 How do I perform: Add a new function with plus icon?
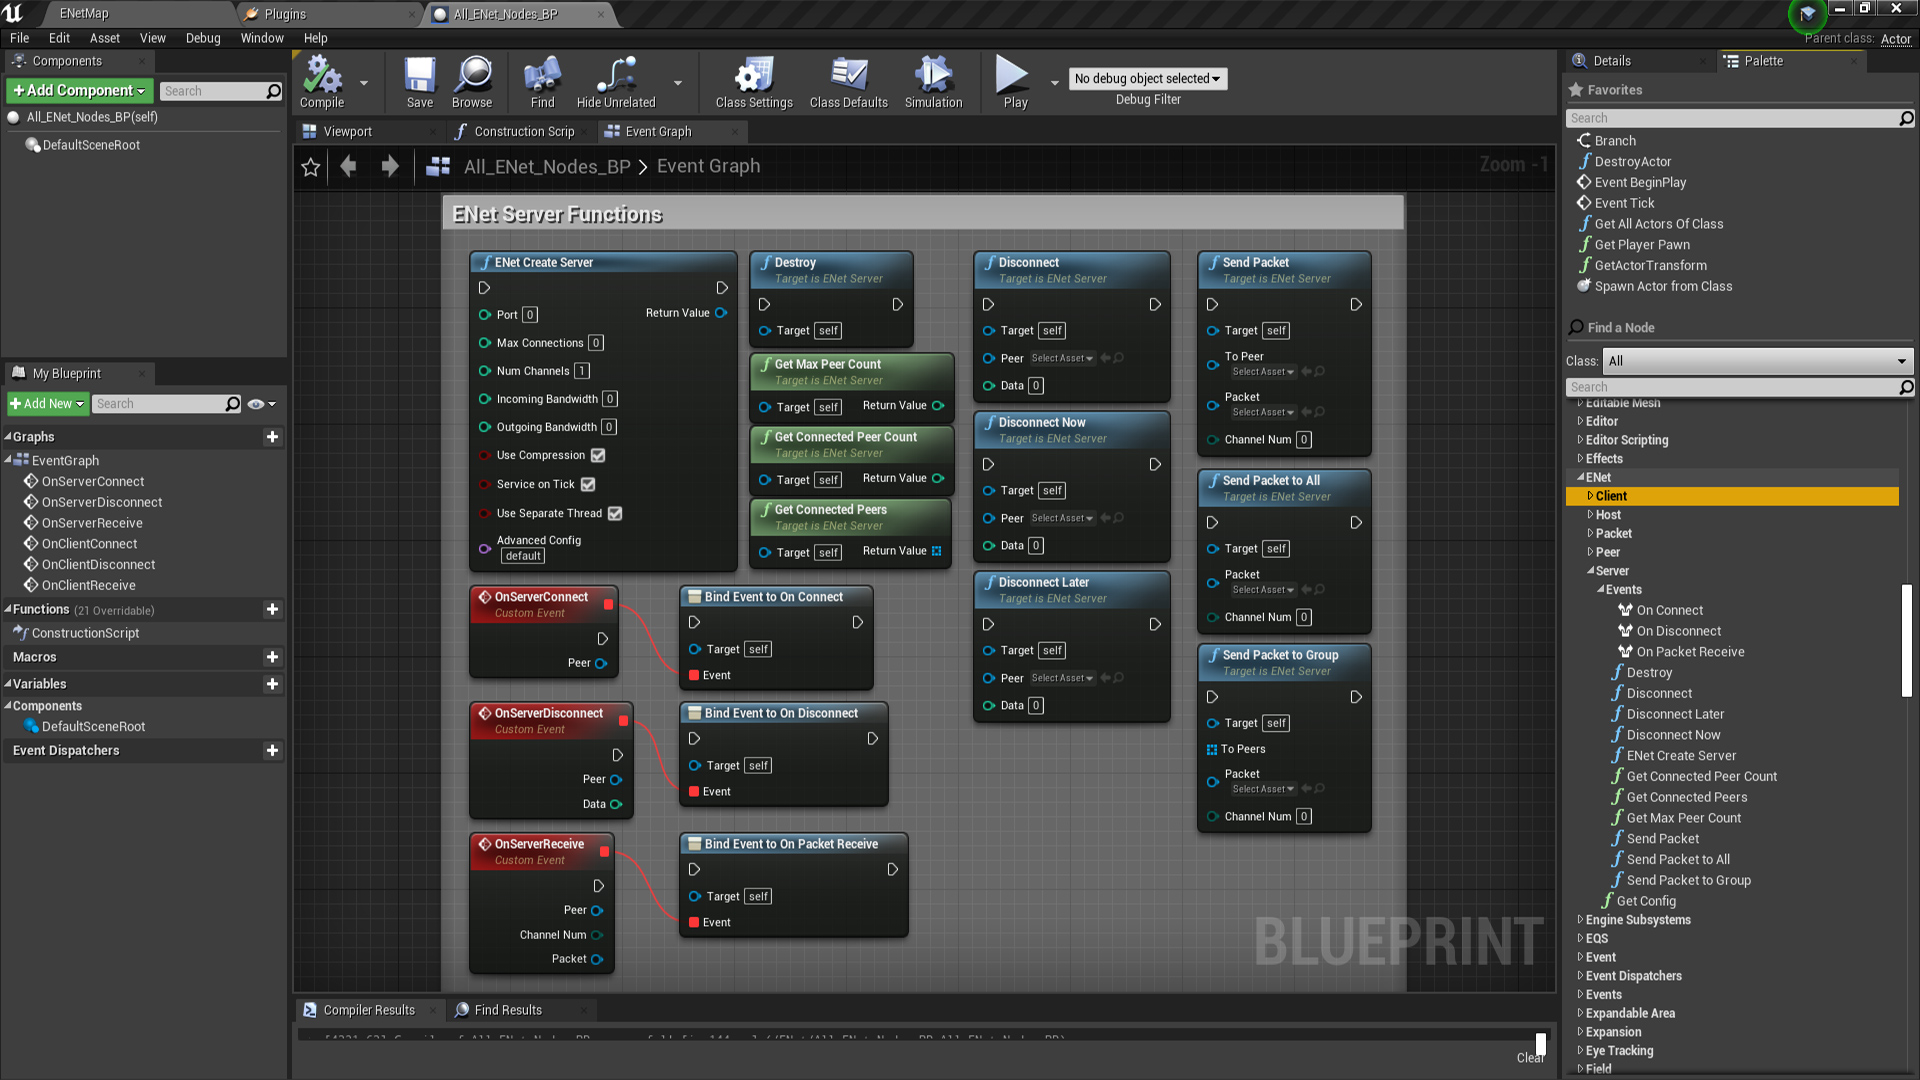(x=272, y=609)
